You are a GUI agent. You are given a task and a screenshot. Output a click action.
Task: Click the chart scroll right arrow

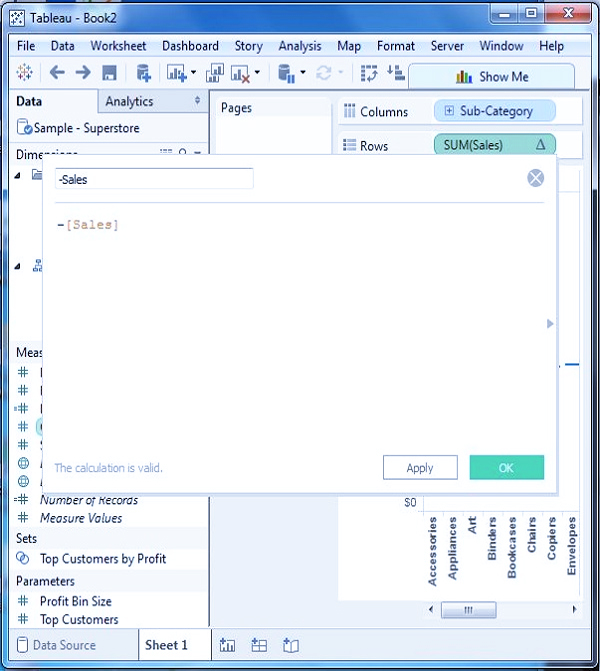574,609
